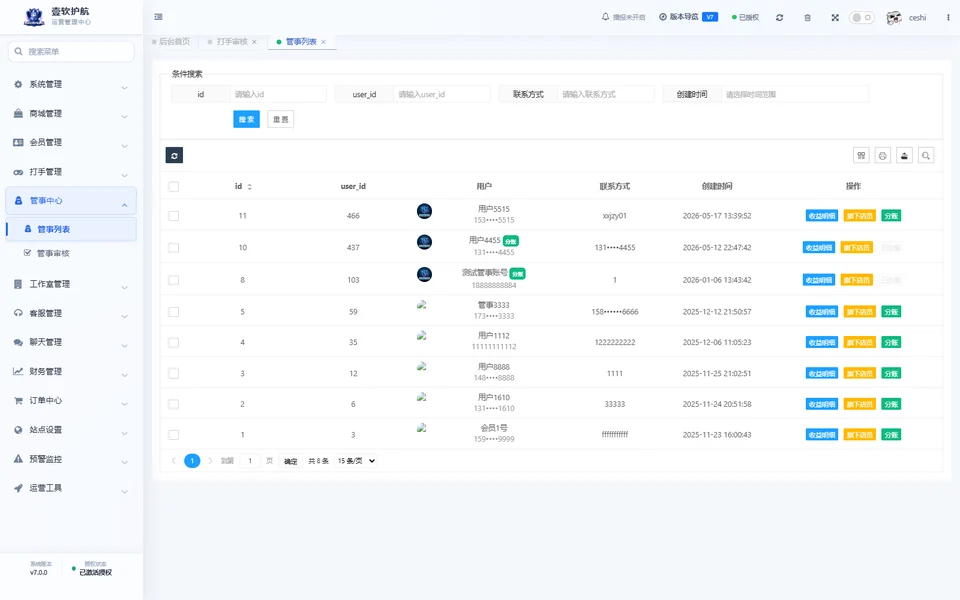Click the refresh icon in the top header
The height and width of the screenshot is (600, 960).
point(779,18)
